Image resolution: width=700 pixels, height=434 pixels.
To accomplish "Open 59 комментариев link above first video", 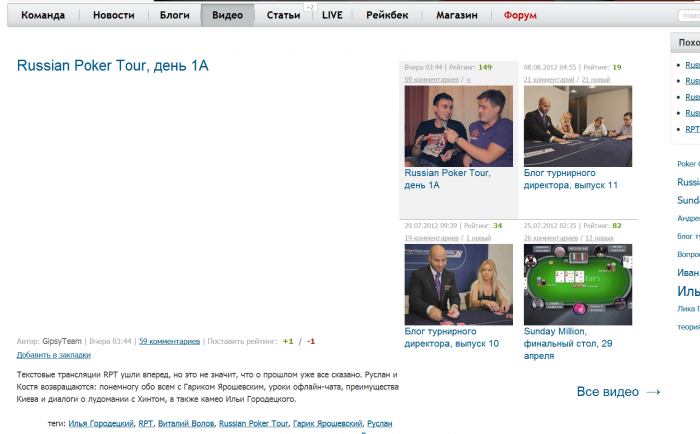I will (x=431, y=79).
